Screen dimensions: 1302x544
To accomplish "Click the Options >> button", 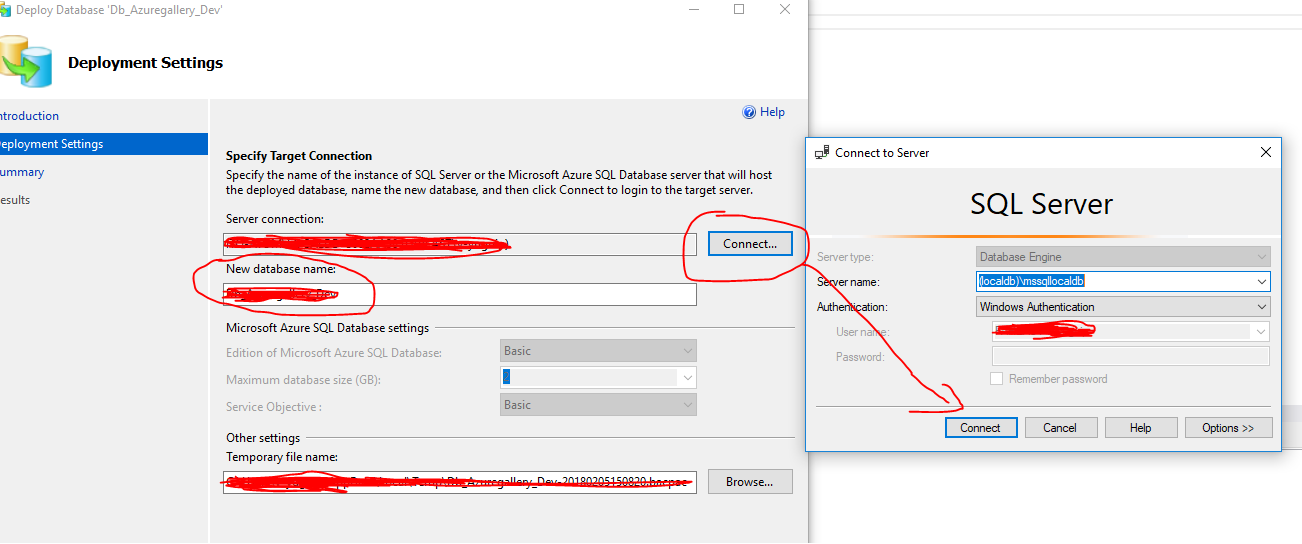I will (1229, 428).
